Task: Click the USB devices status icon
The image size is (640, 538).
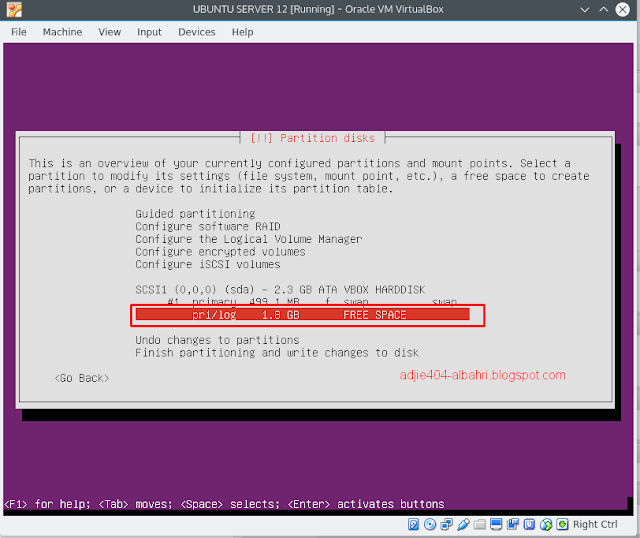Action: pyautogui.click(x=463, y=524)
